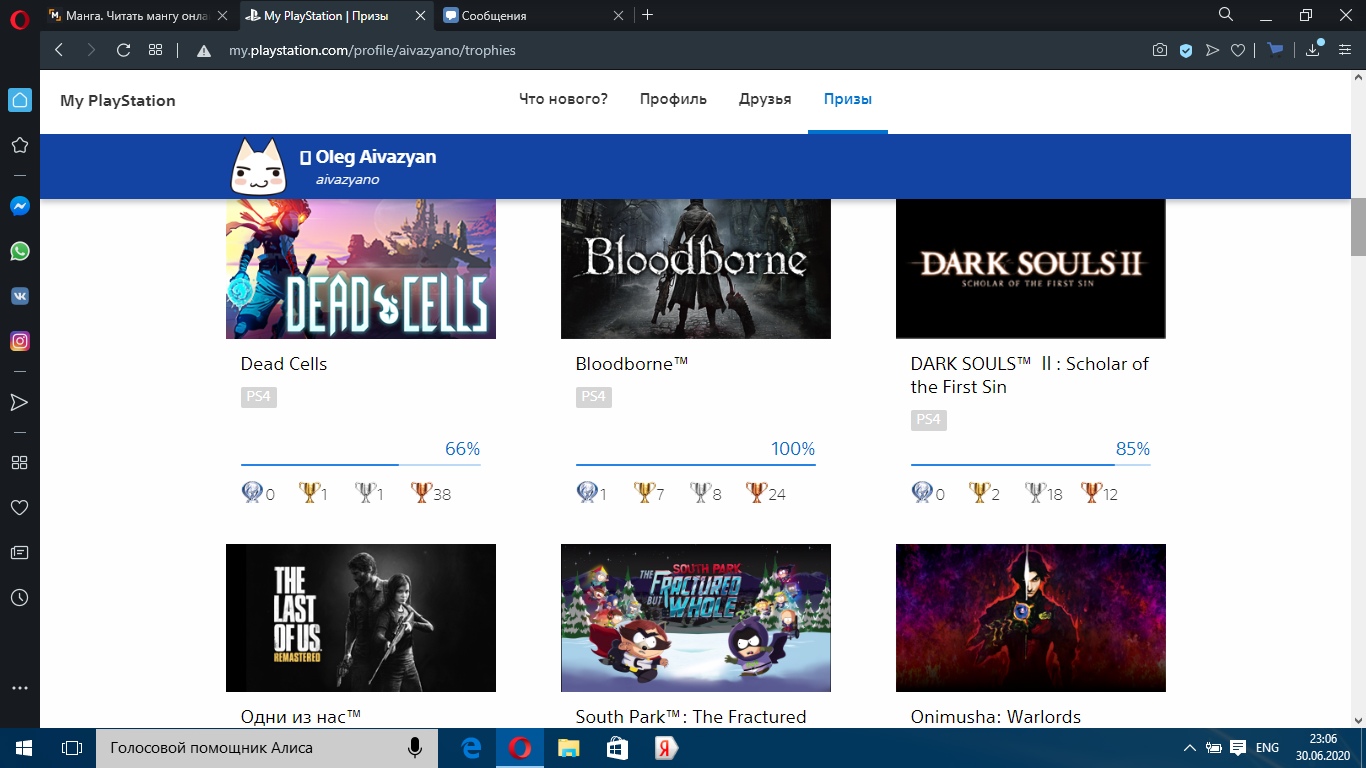Take a snapshot with the camera icon
1366x768 pixels.
click(x=1160, y=50)
